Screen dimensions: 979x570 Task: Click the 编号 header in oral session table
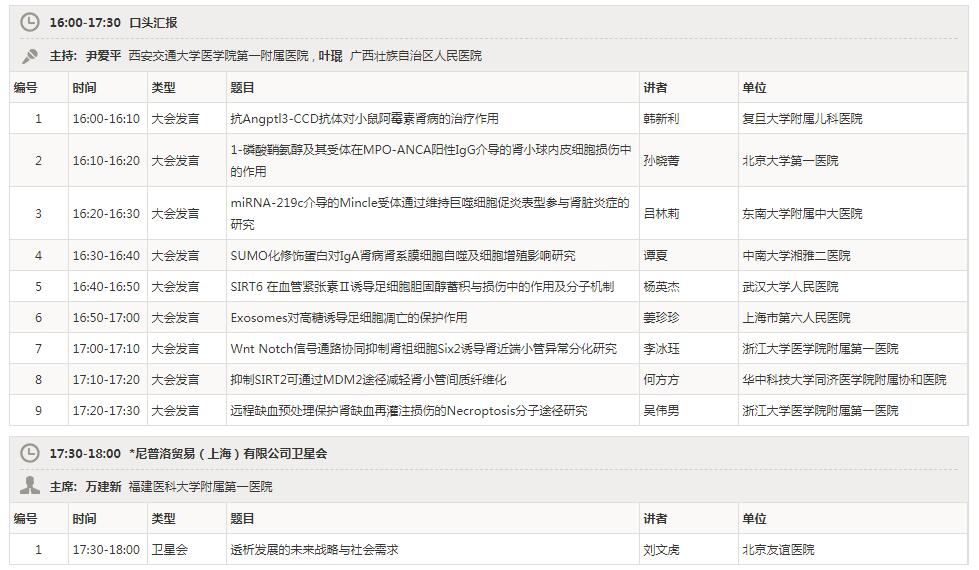pyautogui.click(x=26, y=87)
